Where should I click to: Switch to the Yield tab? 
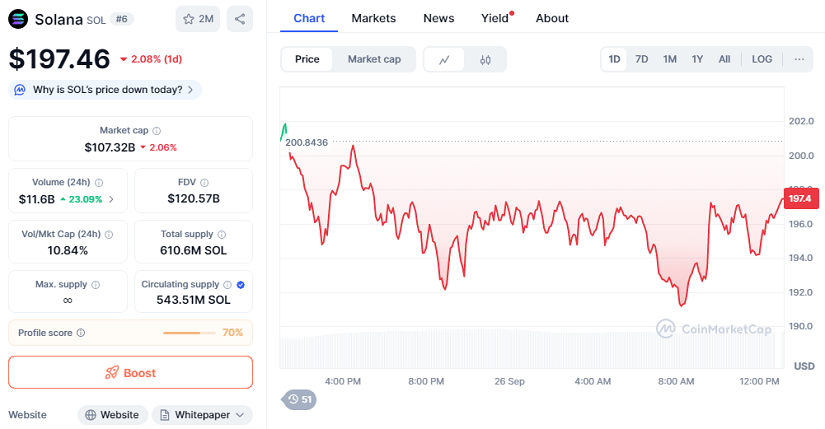click(495, 18)
